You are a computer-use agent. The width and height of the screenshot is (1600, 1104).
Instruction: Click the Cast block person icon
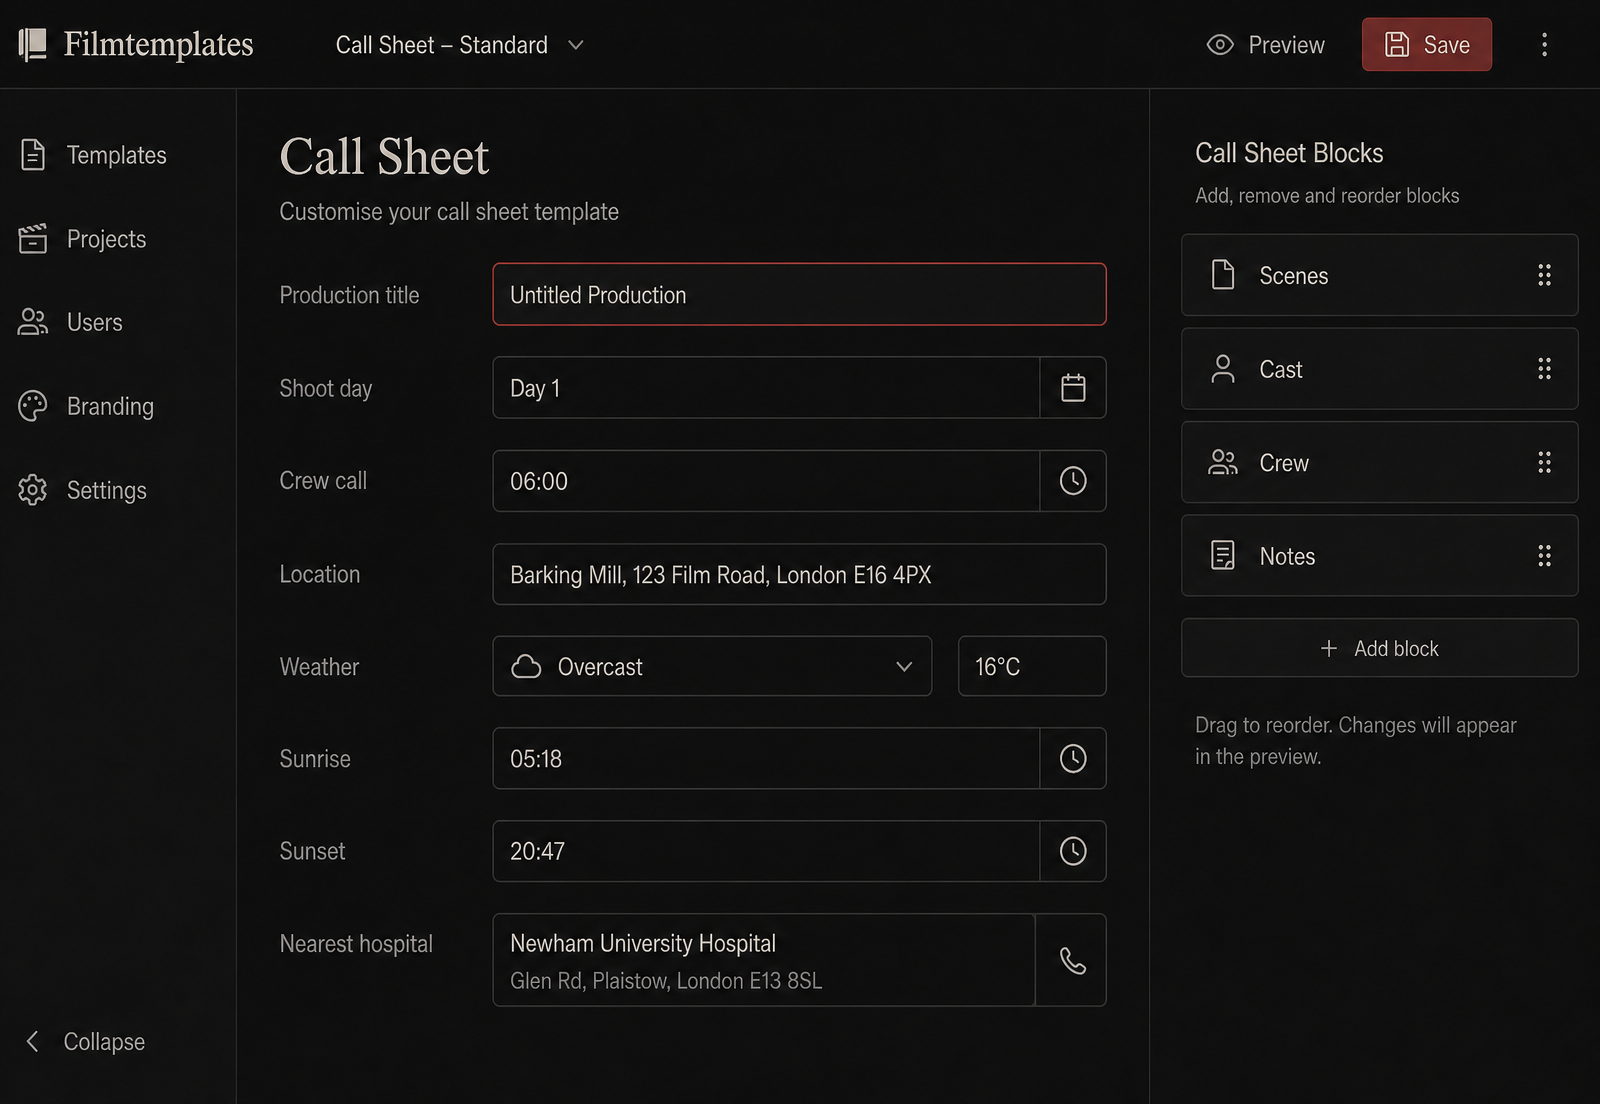1223,369
